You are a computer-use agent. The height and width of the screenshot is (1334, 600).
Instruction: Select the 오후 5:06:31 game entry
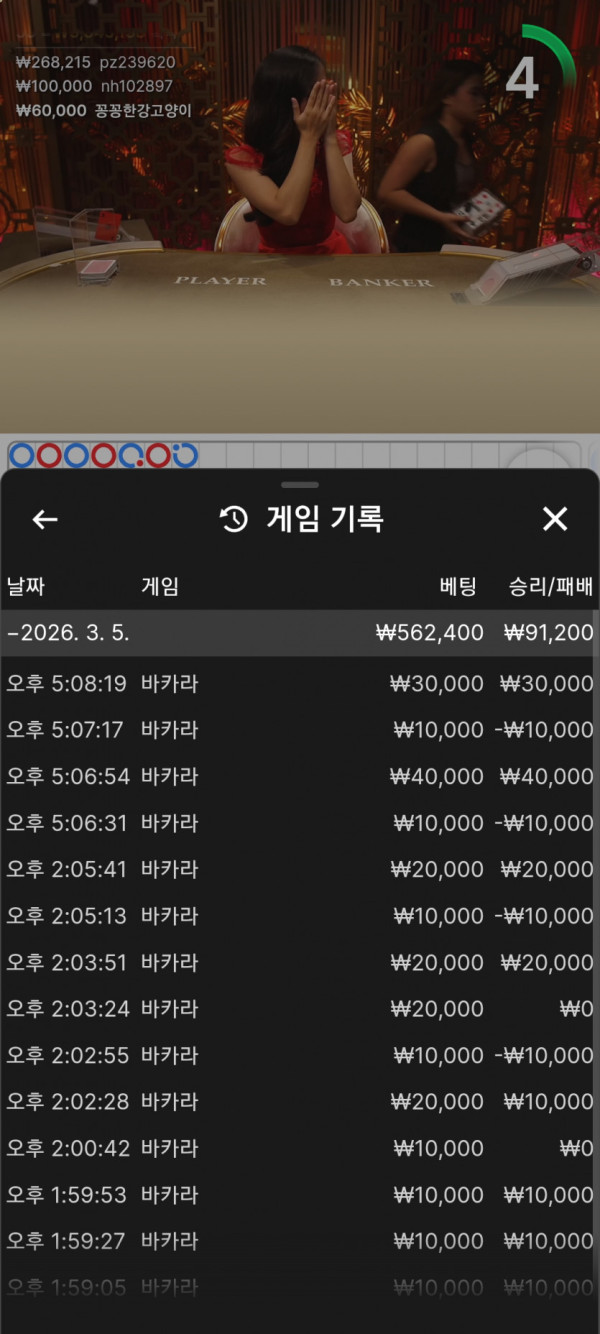tap(300, 823)
